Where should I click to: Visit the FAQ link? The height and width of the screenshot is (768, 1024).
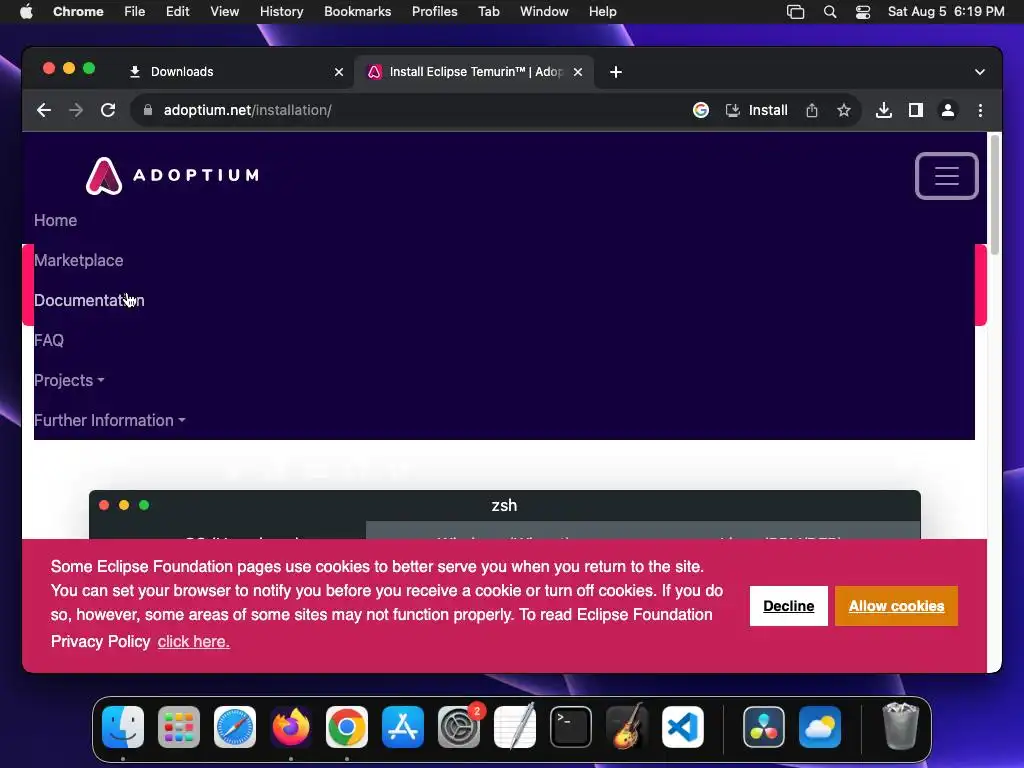click(49, 340)
